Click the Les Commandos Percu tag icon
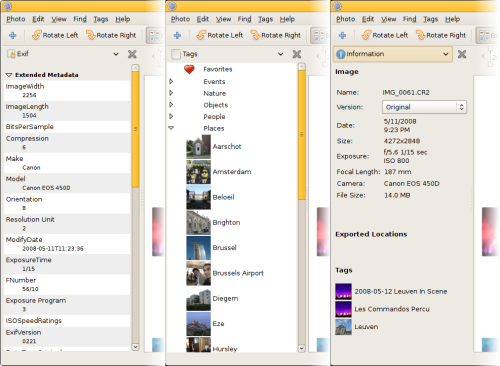 point(343,309)
